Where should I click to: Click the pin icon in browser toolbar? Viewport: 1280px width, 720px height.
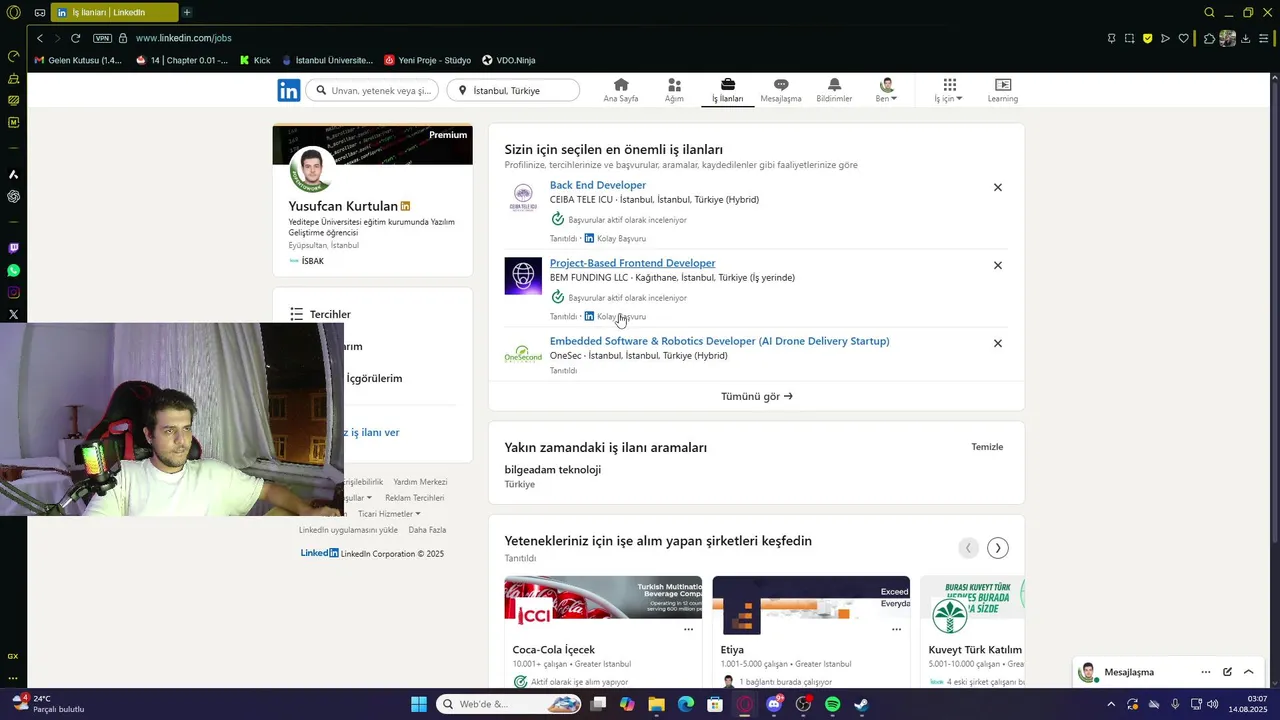click(1111, 38)
